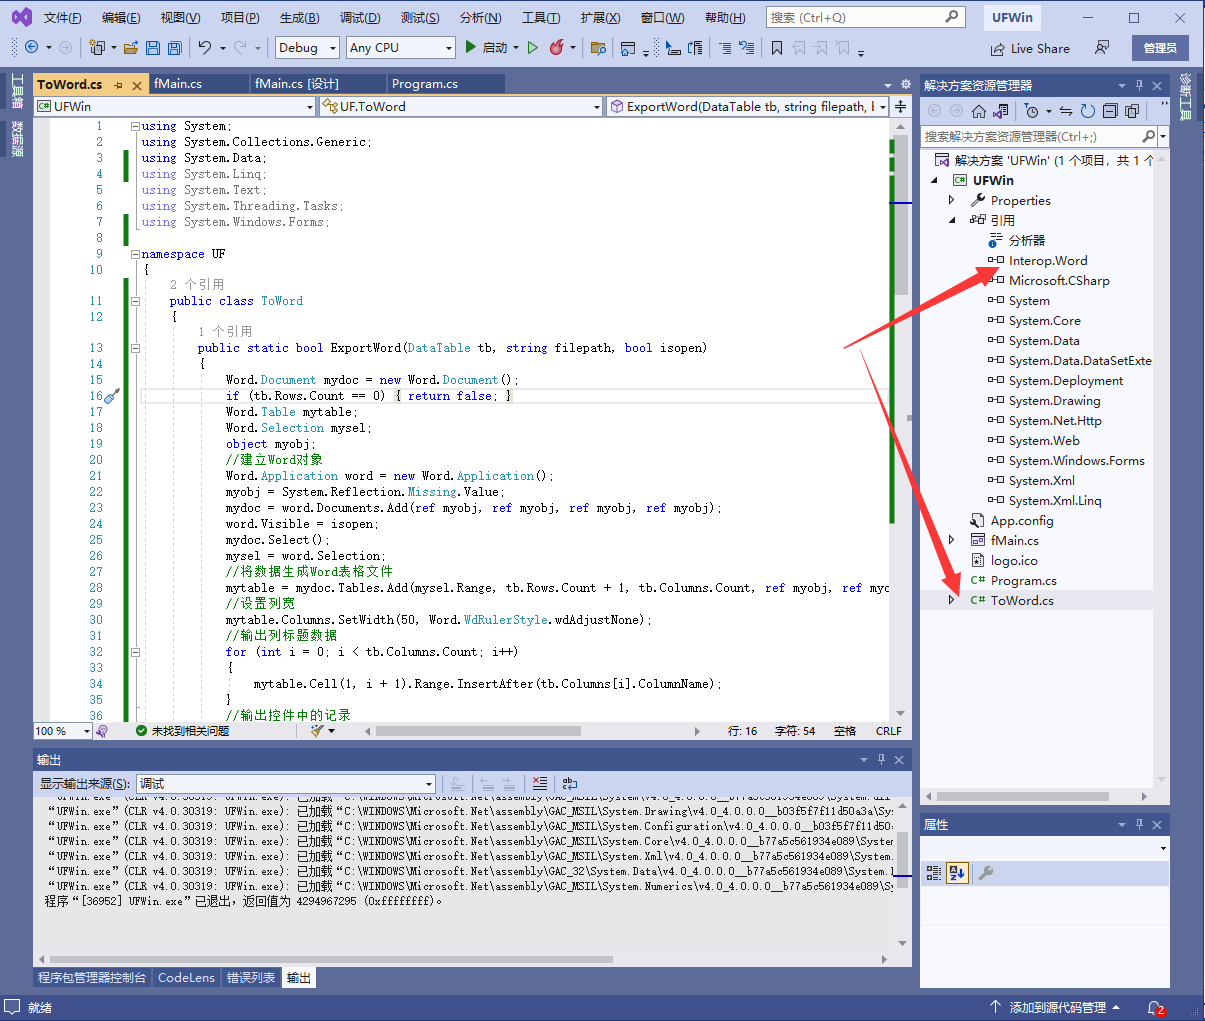Screen dimensions: 1205x1021
Task: Open the 扩展(X) menu
Action: 600,18
